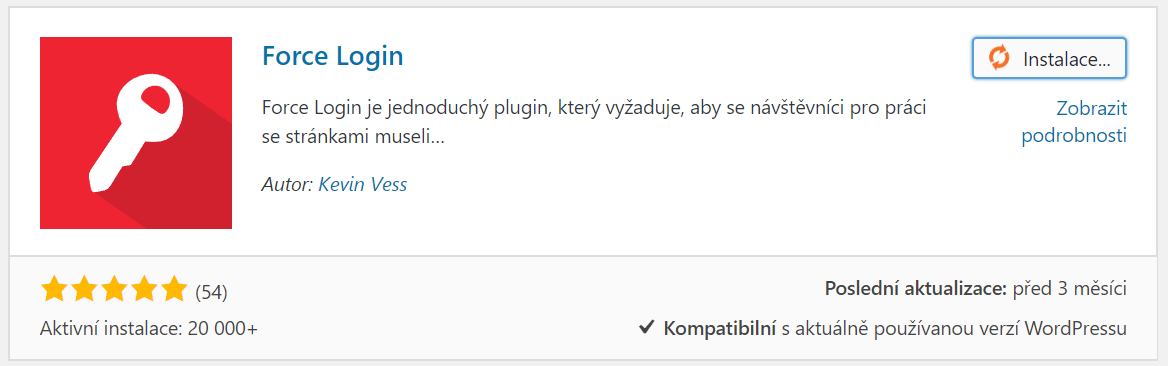Click the před 3 měsíci update time
This screenshot has width=1168, height=366.
1070,288
